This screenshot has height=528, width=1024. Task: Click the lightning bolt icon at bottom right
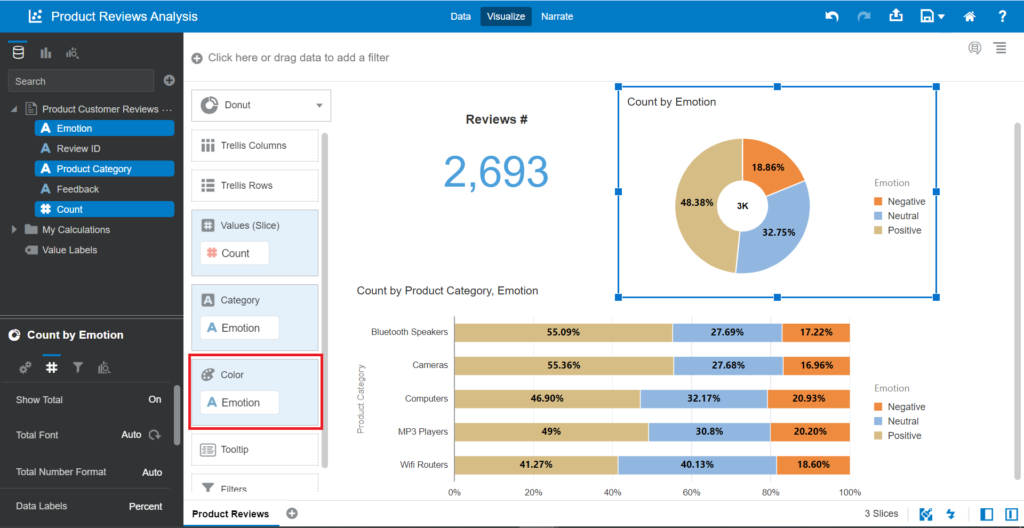tap(951, 514)
